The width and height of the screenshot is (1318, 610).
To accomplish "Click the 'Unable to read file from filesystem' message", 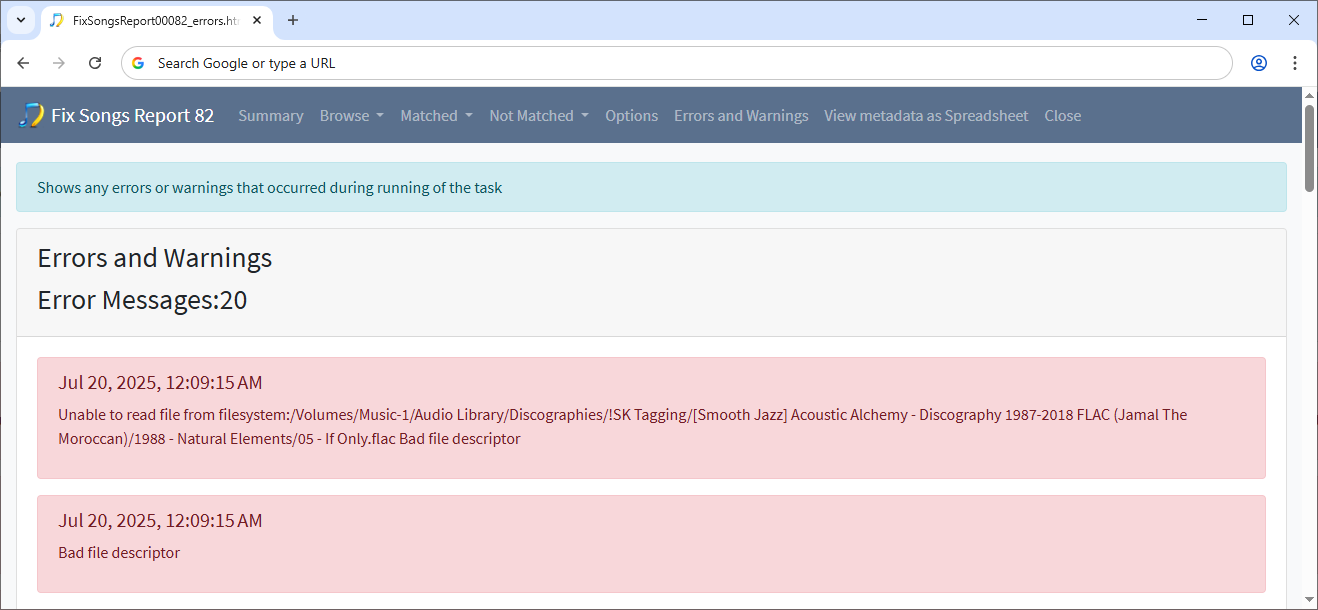I will pos(622,426).
